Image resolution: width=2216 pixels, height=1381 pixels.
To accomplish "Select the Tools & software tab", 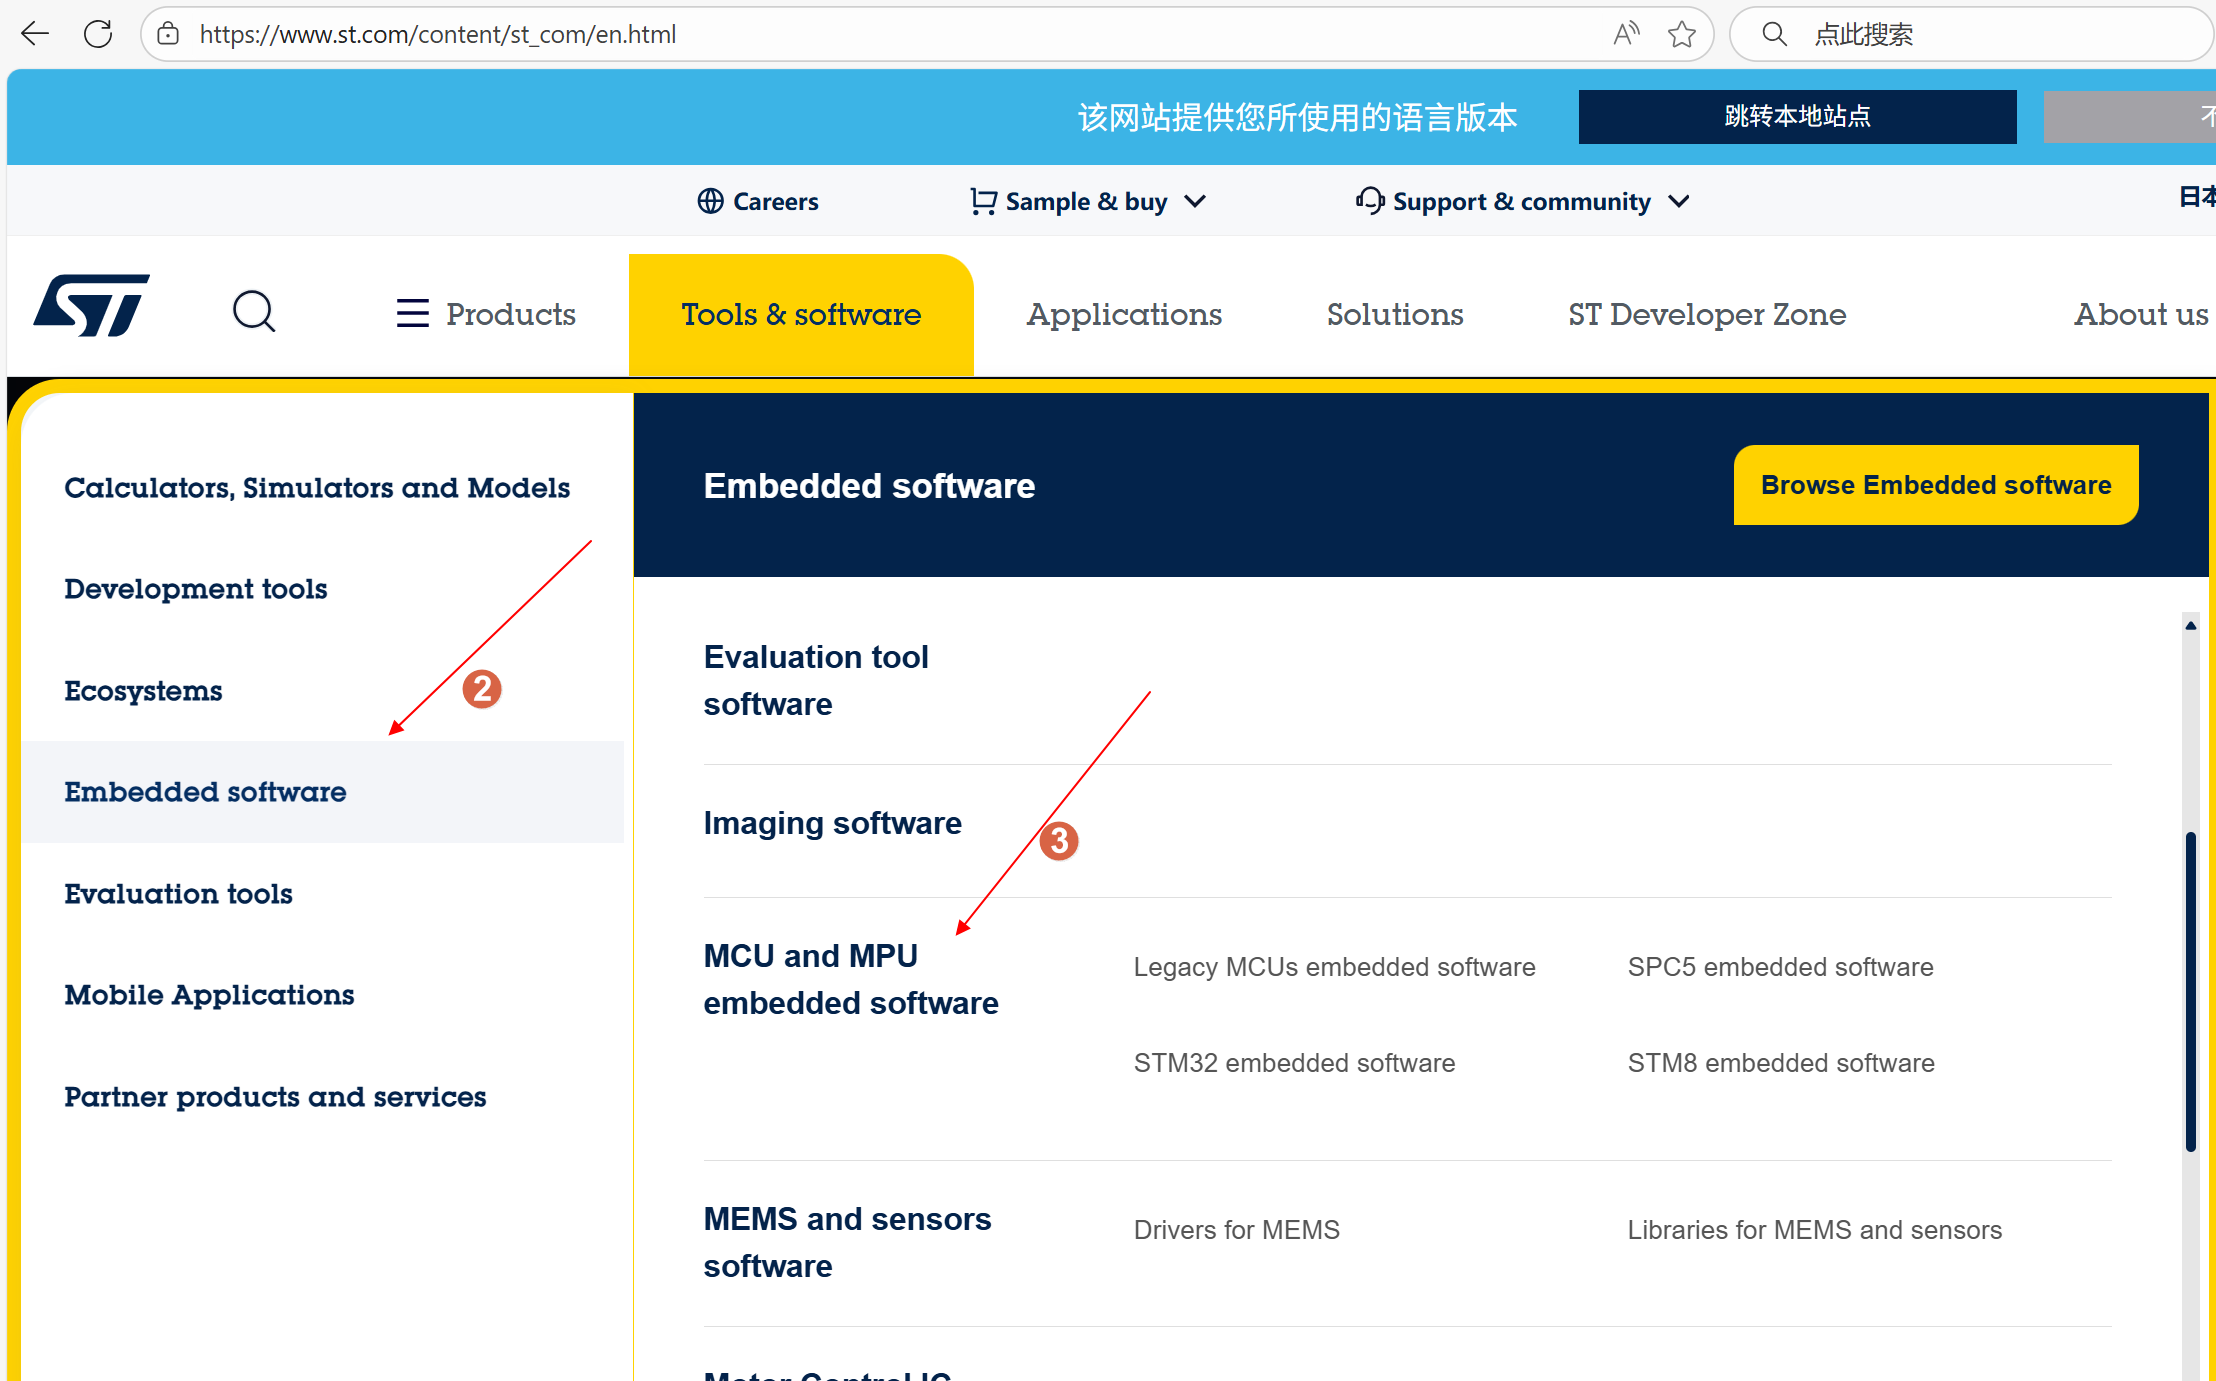I will [801, 314].
